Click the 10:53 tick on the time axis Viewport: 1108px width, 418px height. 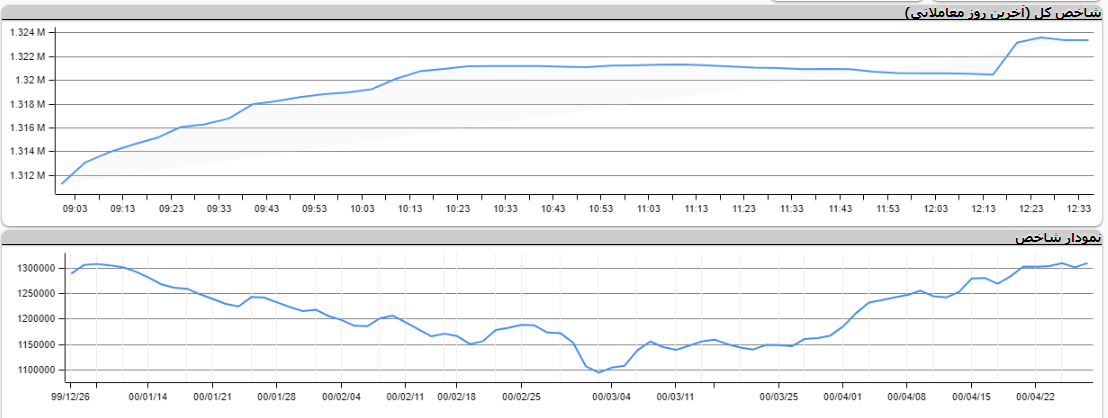point(601,208)
